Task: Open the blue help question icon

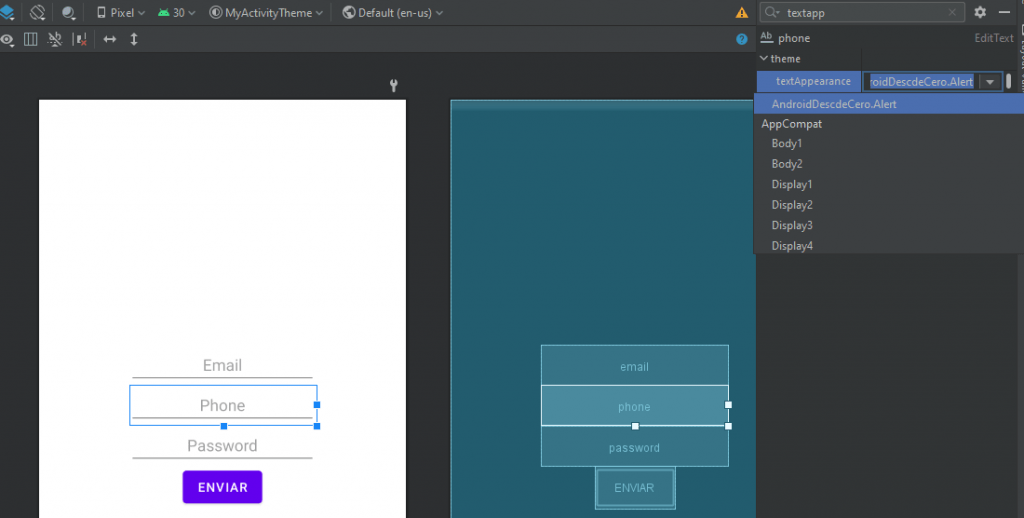Action: tap(741, 39)
